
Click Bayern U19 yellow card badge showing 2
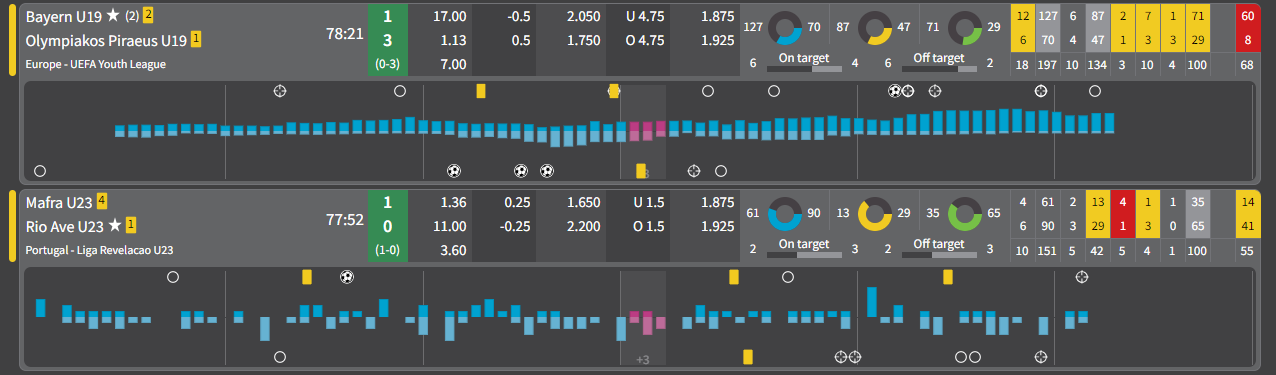149,15
